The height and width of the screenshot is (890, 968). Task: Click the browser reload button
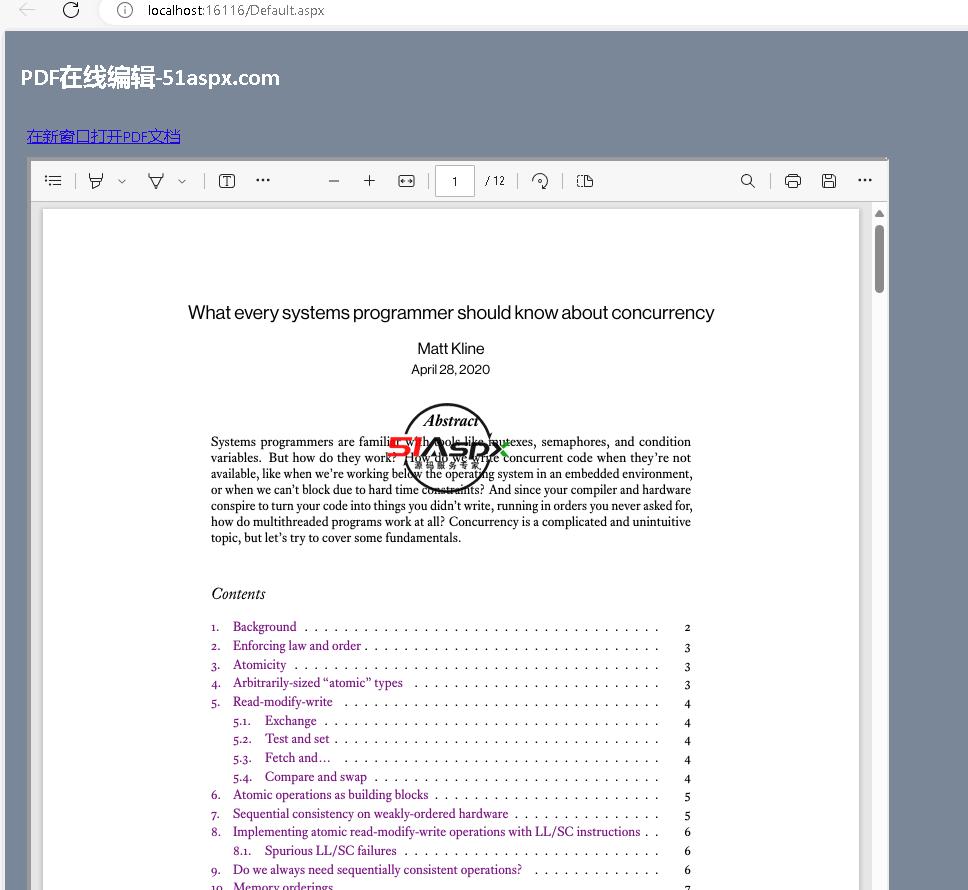[x=71, y=10]
